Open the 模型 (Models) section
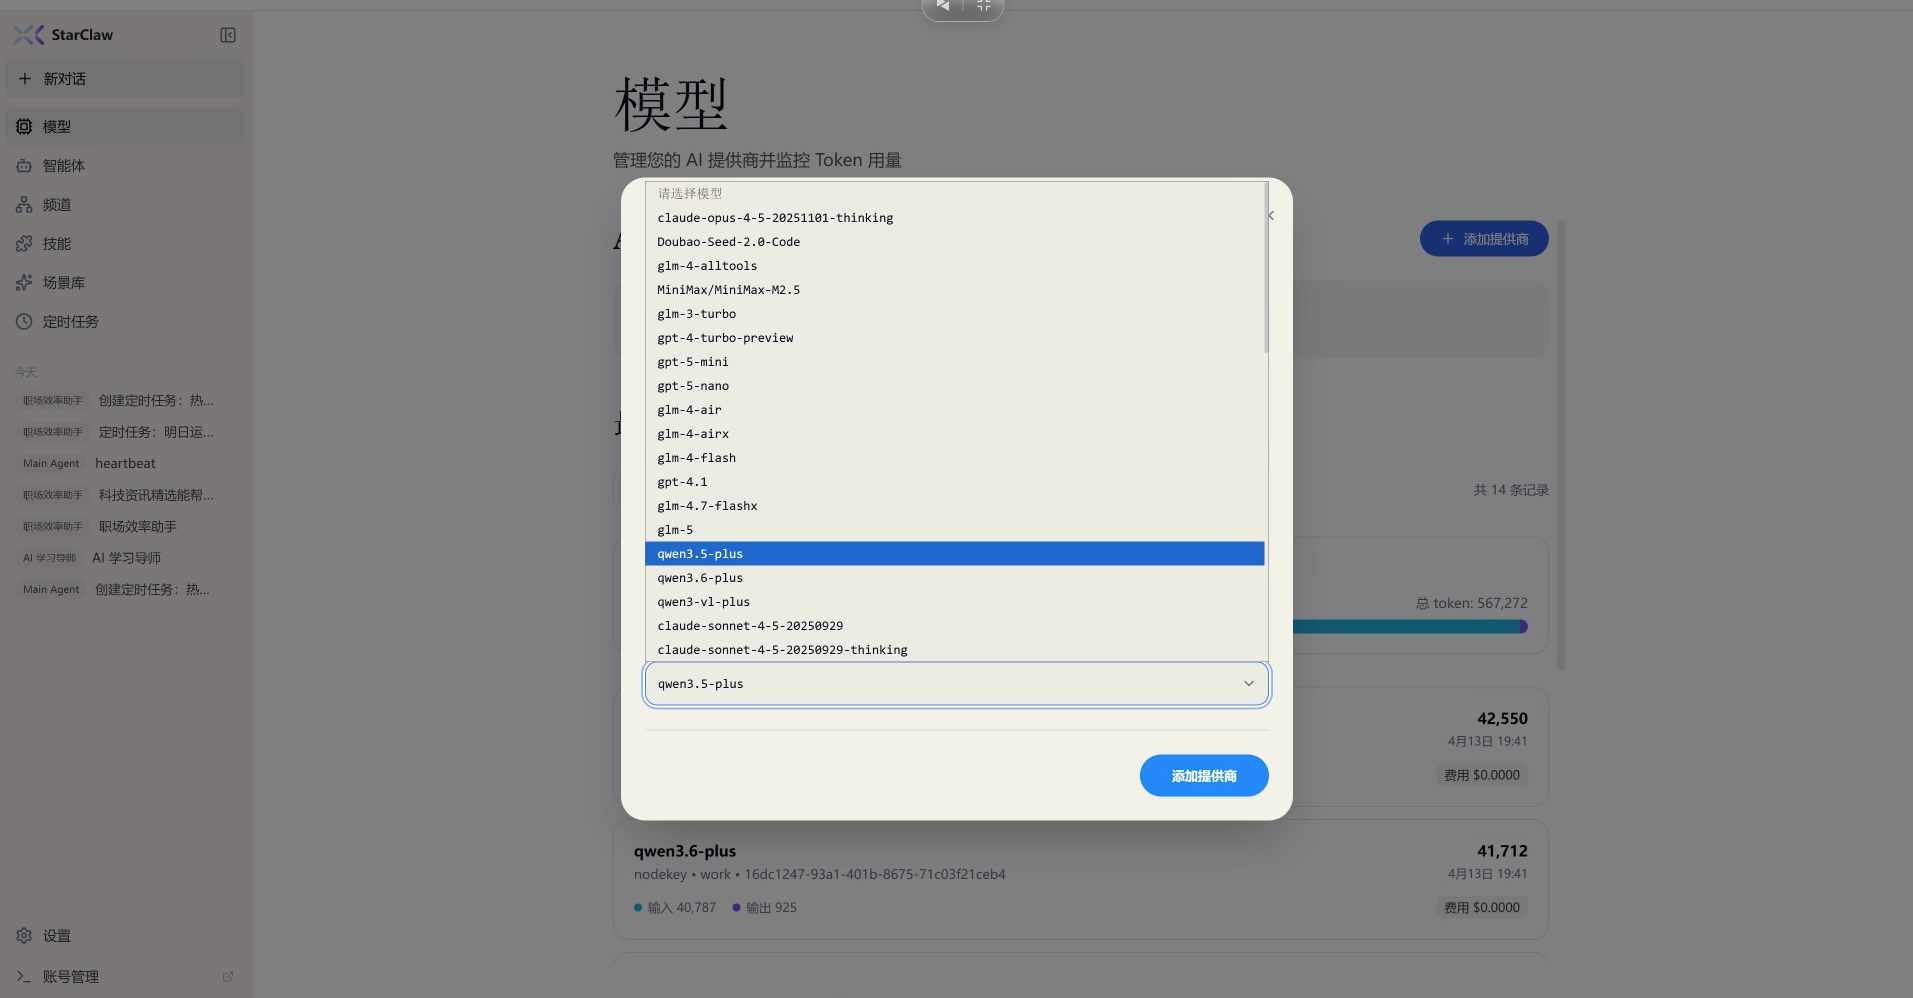1913x998 pixels. point(57,126)
